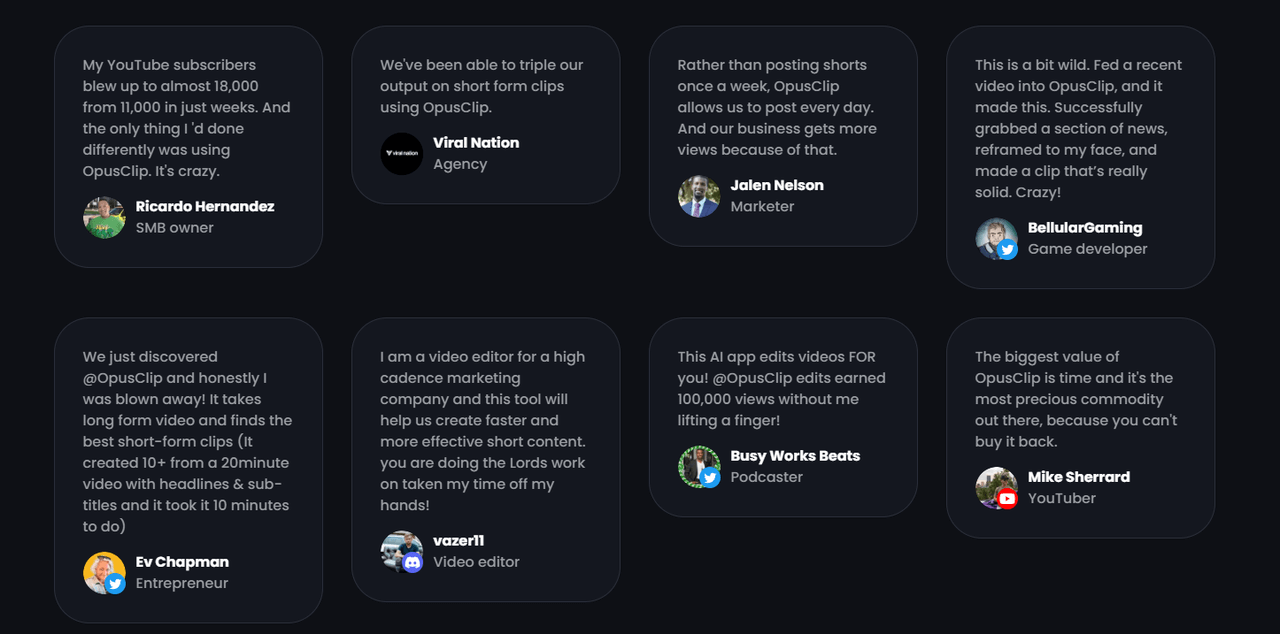Click the vazer11 username text
Viewport: 1280px width, 634px height.
458,540
